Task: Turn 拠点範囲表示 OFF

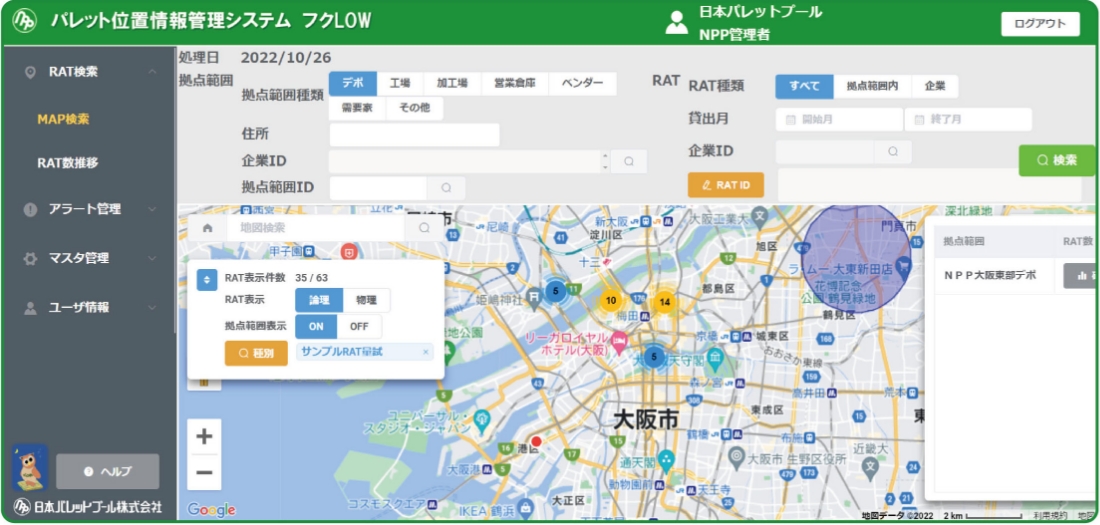Action: click(359, 327)
